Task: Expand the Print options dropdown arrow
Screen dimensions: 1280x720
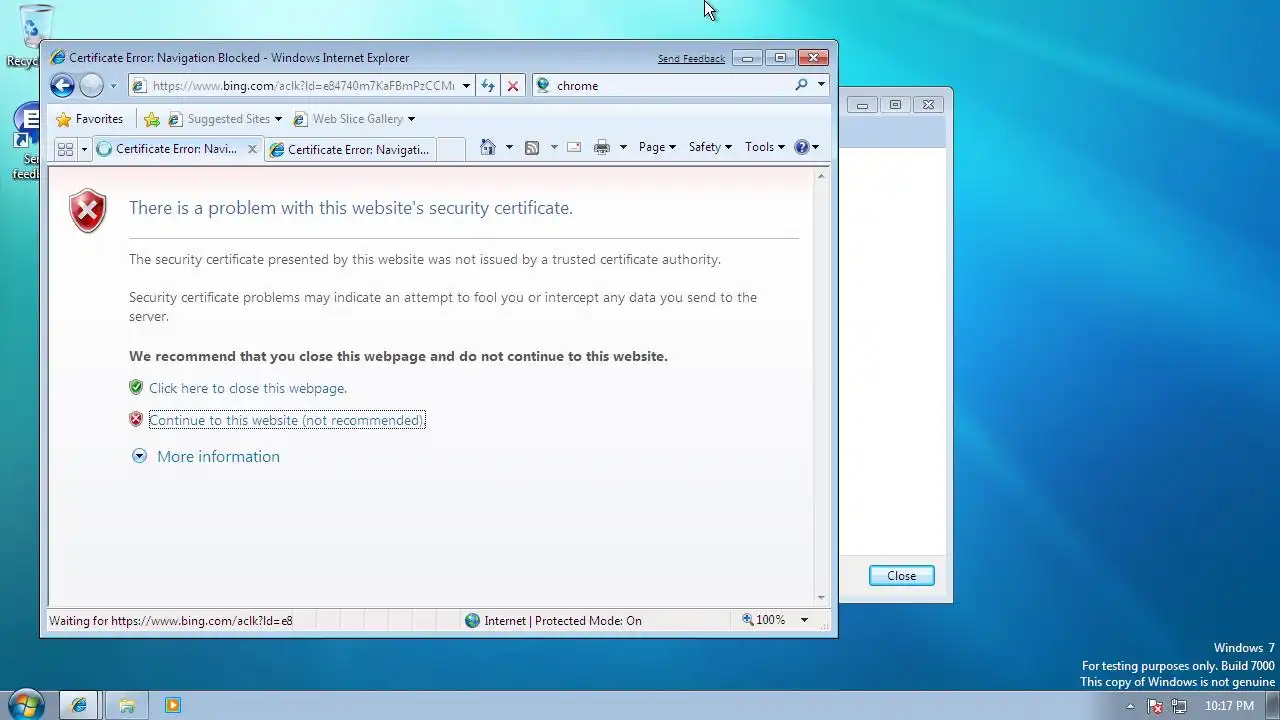Action: [x=623, y=147]
